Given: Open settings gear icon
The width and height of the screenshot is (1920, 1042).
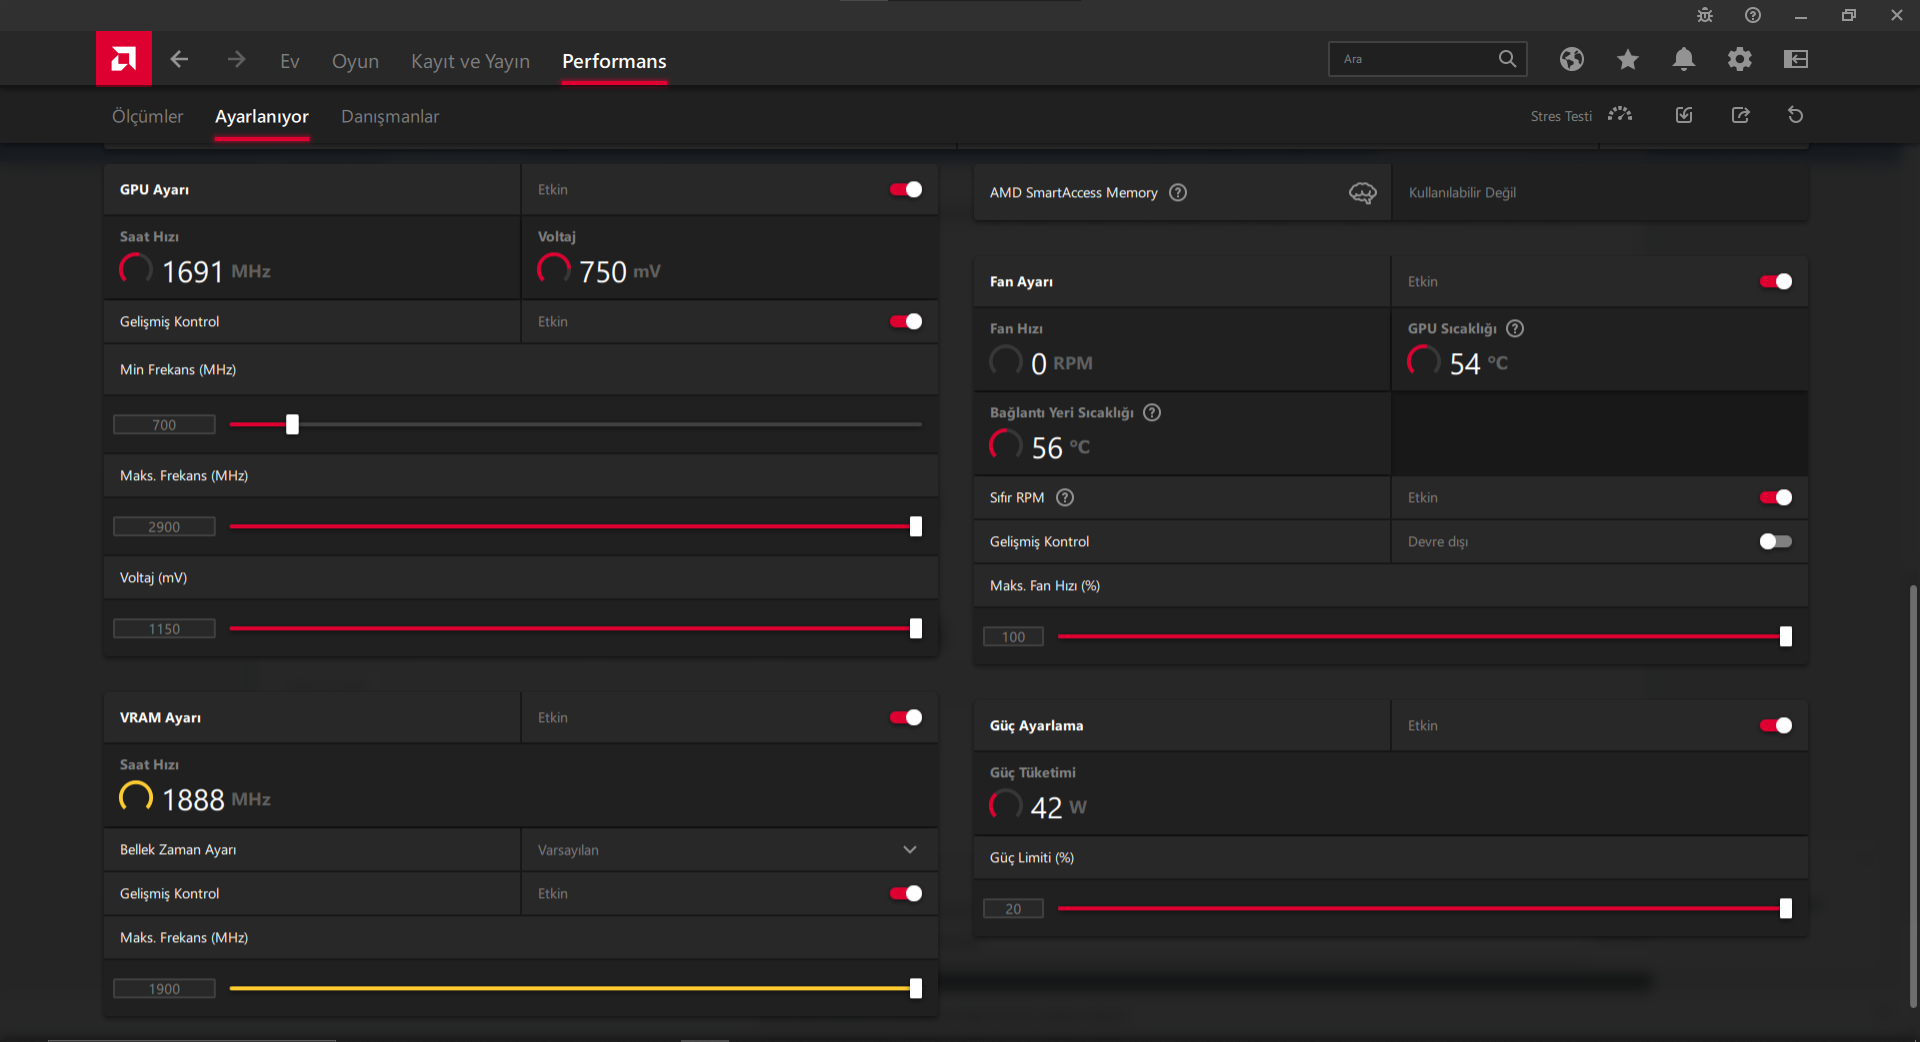Looking at the screenshot, I should [x=1739, y=60].
